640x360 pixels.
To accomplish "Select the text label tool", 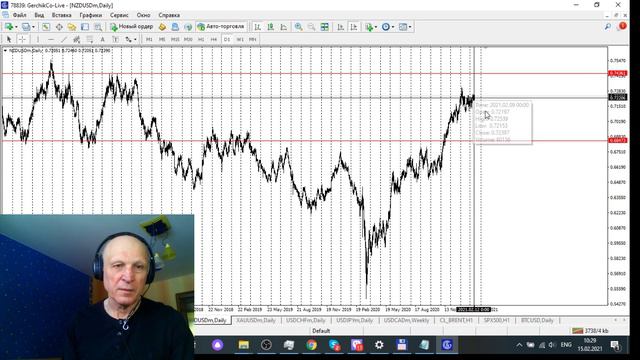I will [x=116, y=39].
